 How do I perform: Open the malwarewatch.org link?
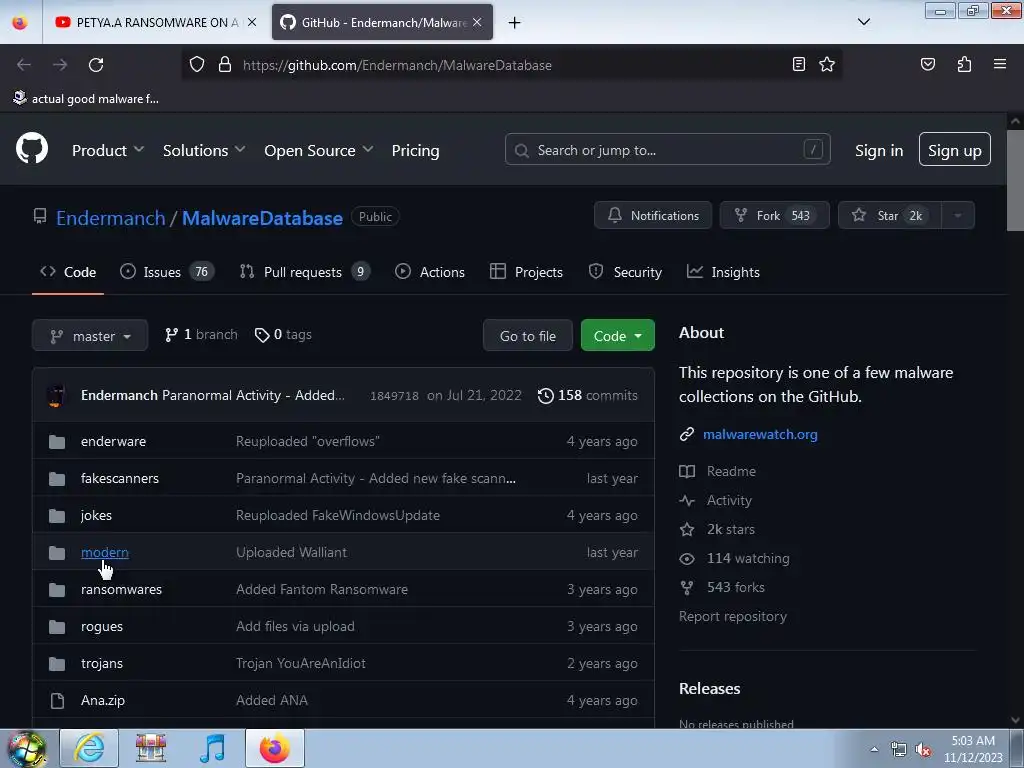(x=760, y=434)
